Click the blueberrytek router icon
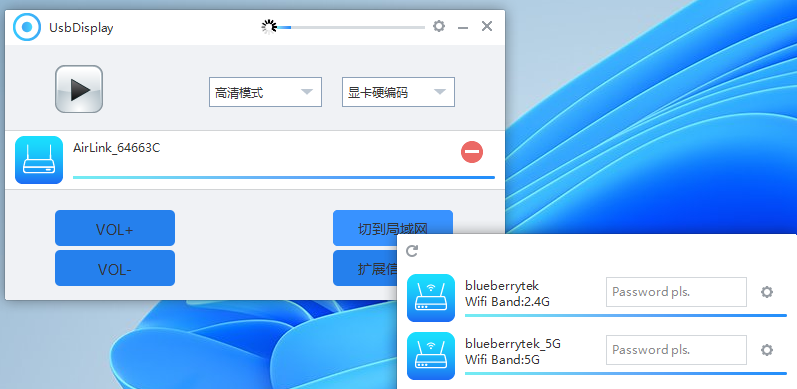Image resolution: width=797 pixels, height=389 pixels. (x=431, y=298)
